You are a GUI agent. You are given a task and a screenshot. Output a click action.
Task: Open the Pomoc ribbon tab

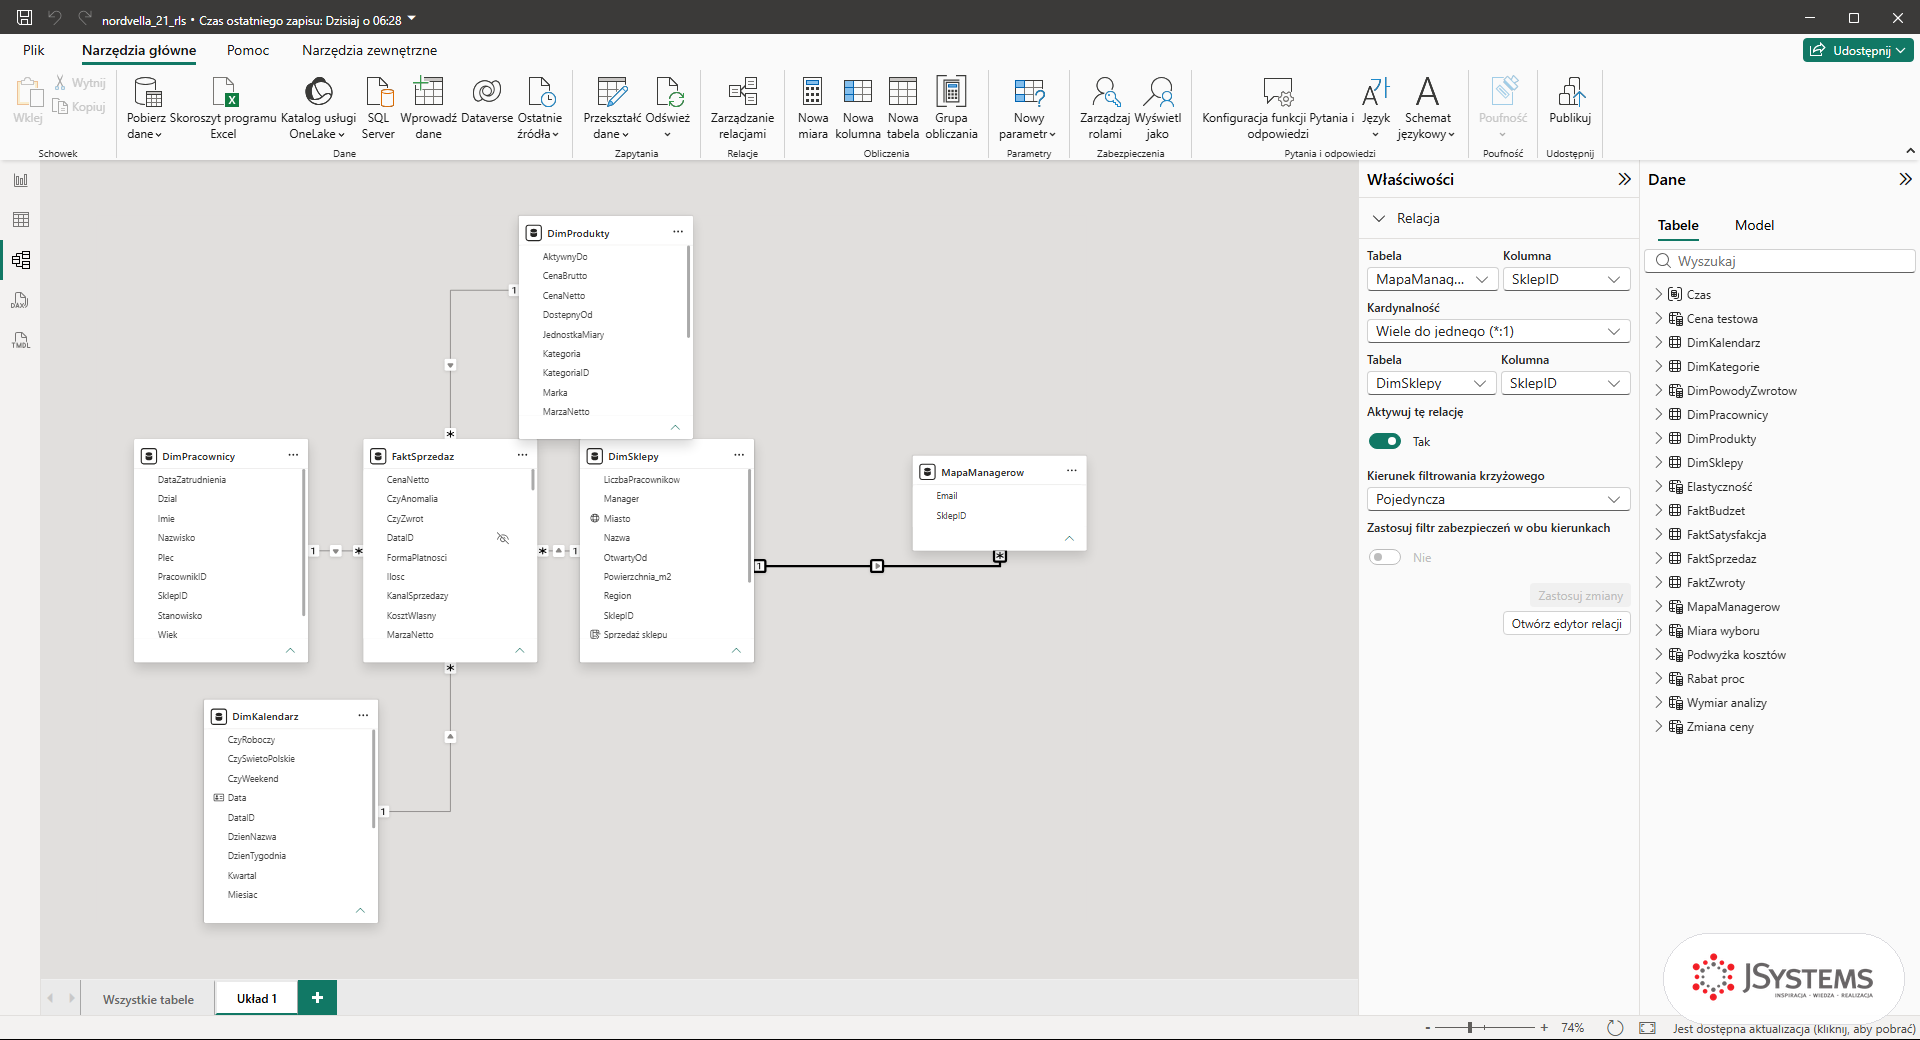248,50
